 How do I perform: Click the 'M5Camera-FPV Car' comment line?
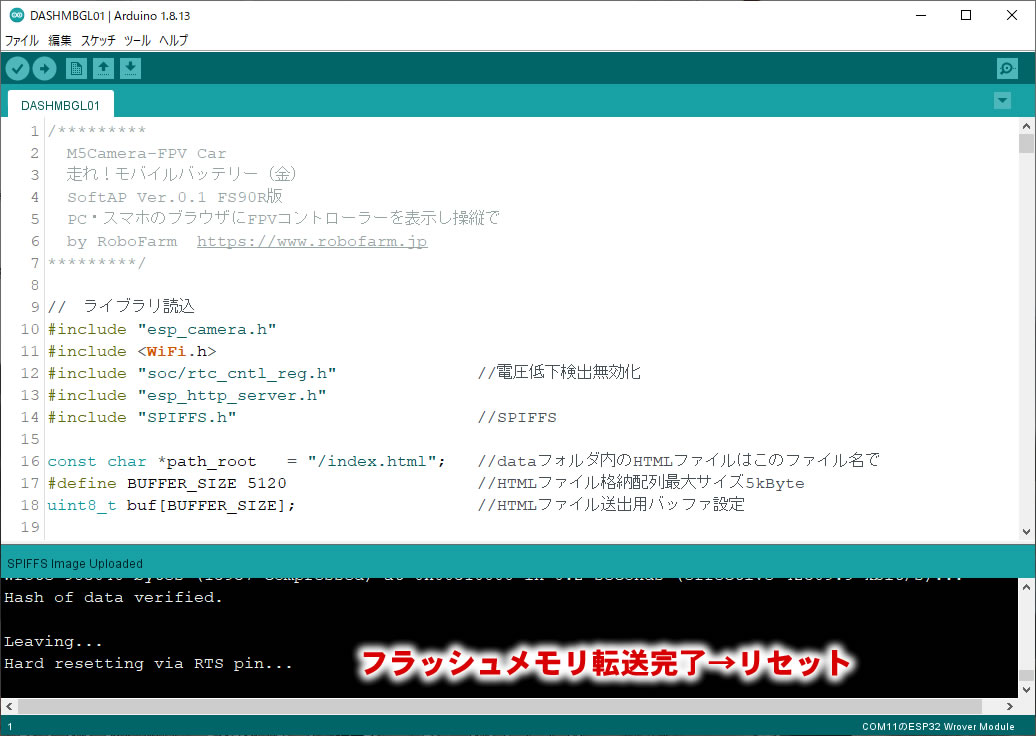coord(146,153)
